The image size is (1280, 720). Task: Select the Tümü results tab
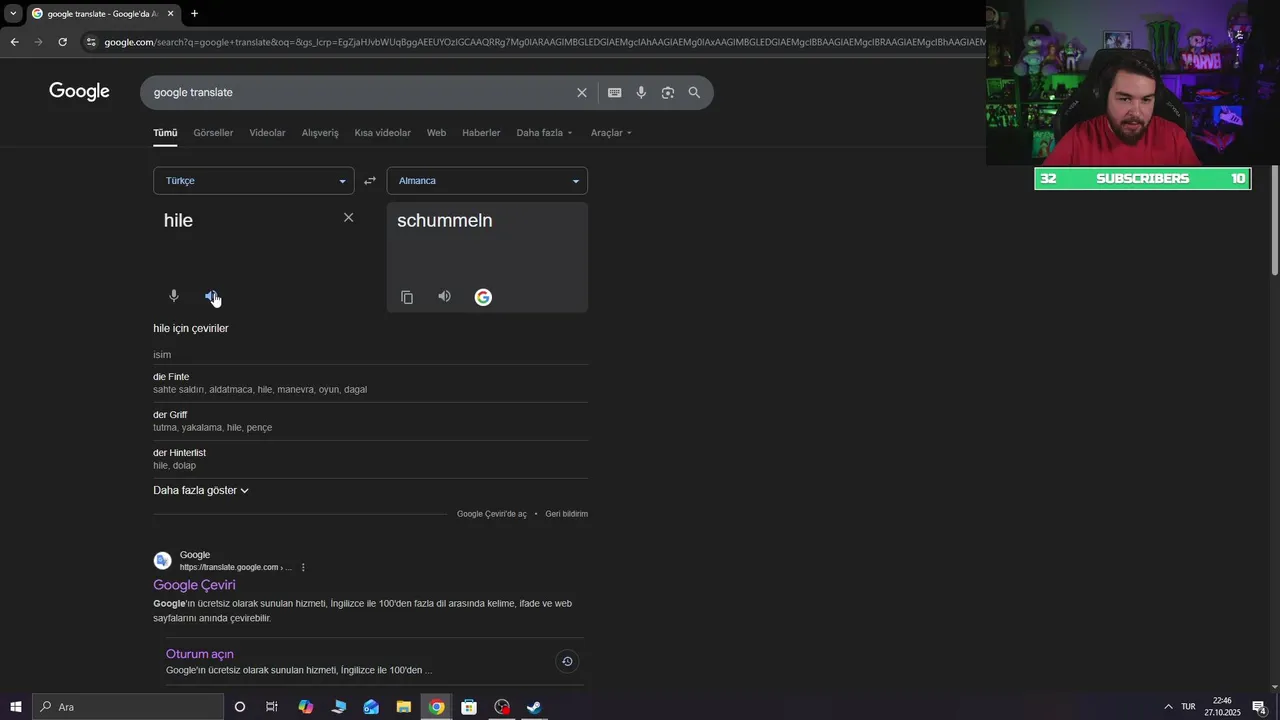pyautogui.click(x=165, y=133)
